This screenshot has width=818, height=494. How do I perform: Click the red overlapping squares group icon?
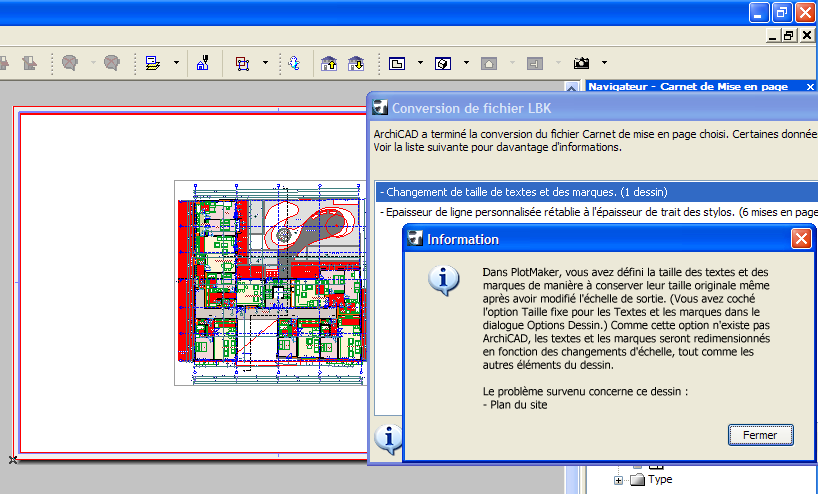242,64
